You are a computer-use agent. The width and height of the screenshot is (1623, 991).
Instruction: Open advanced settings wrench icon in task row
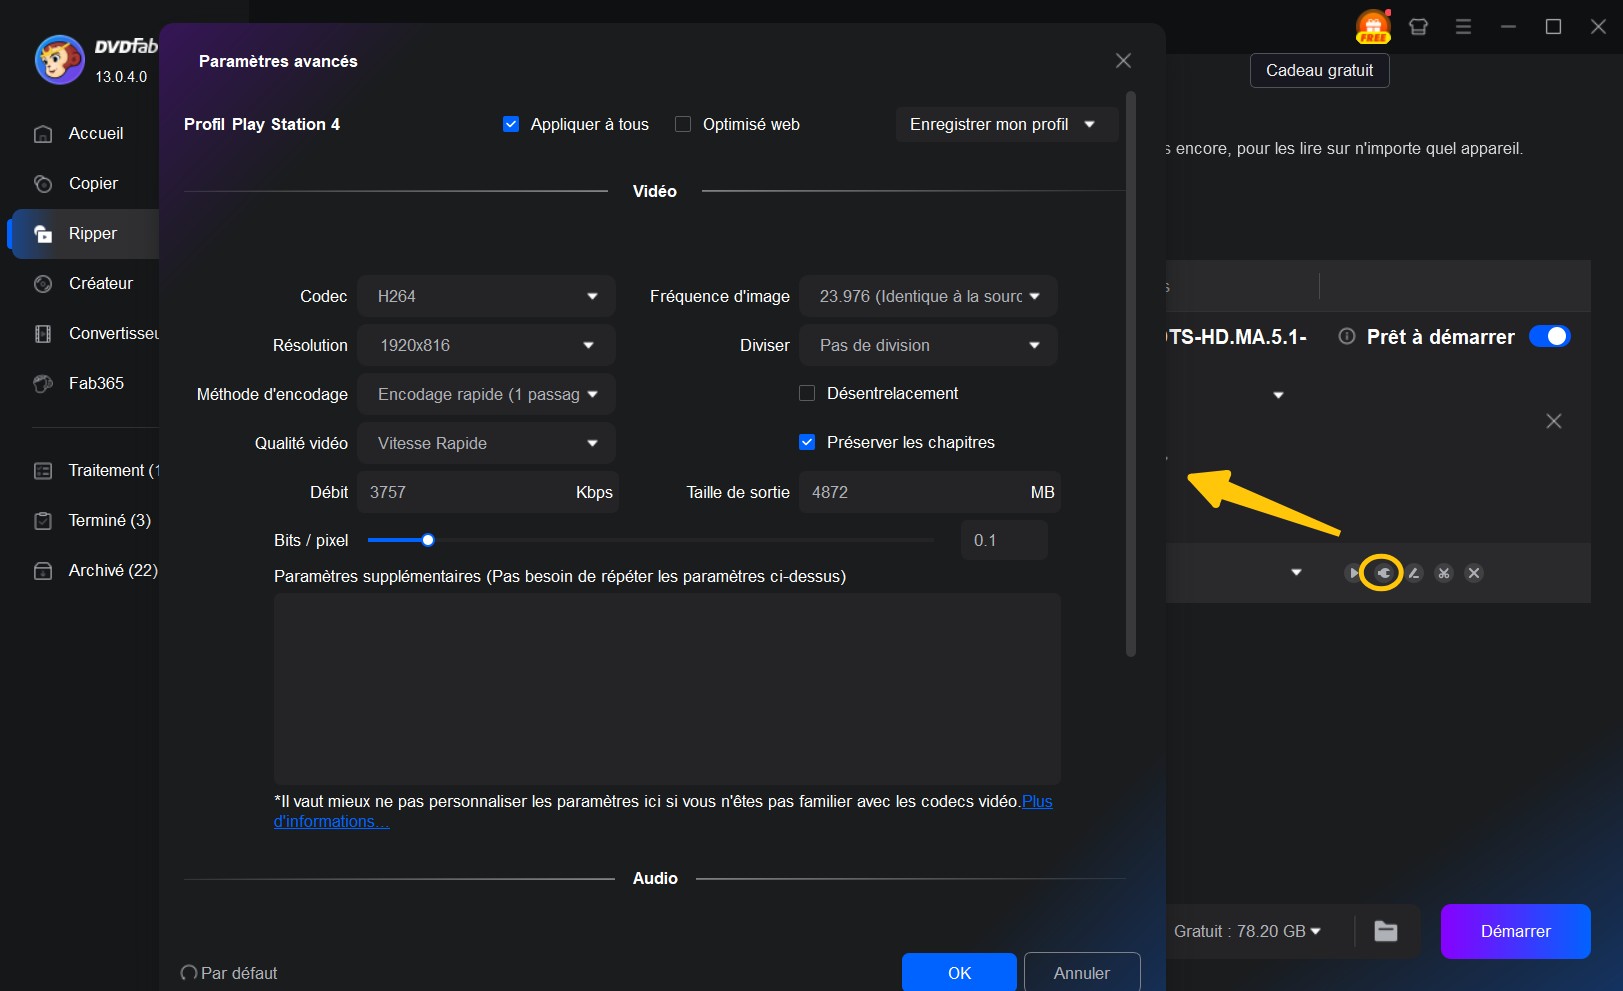(1383, 573)
